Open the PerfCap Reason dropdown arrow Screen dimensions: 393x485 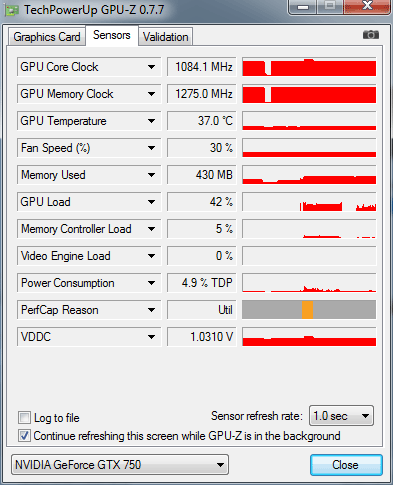point(151,310)
